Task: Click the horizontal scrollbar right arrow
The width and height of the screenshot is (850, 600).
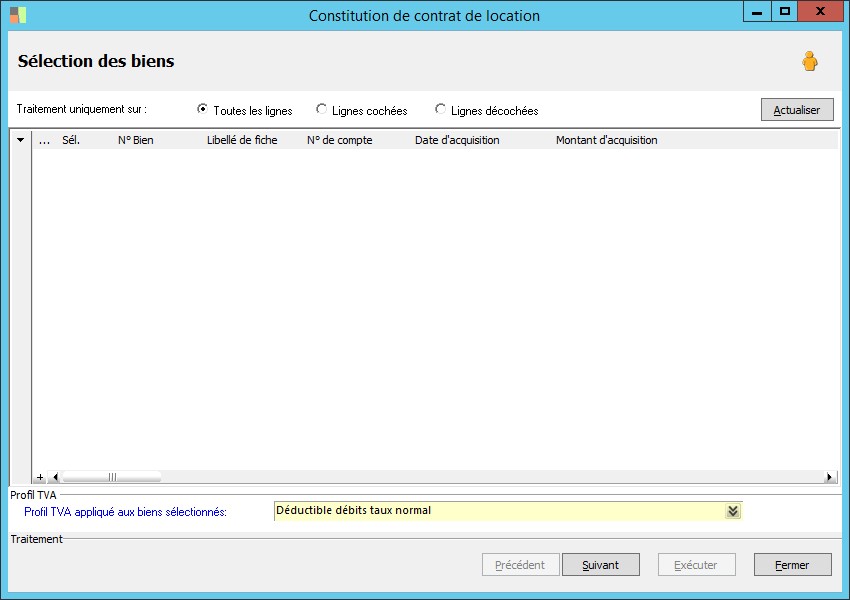Action: tap(829, 477)
